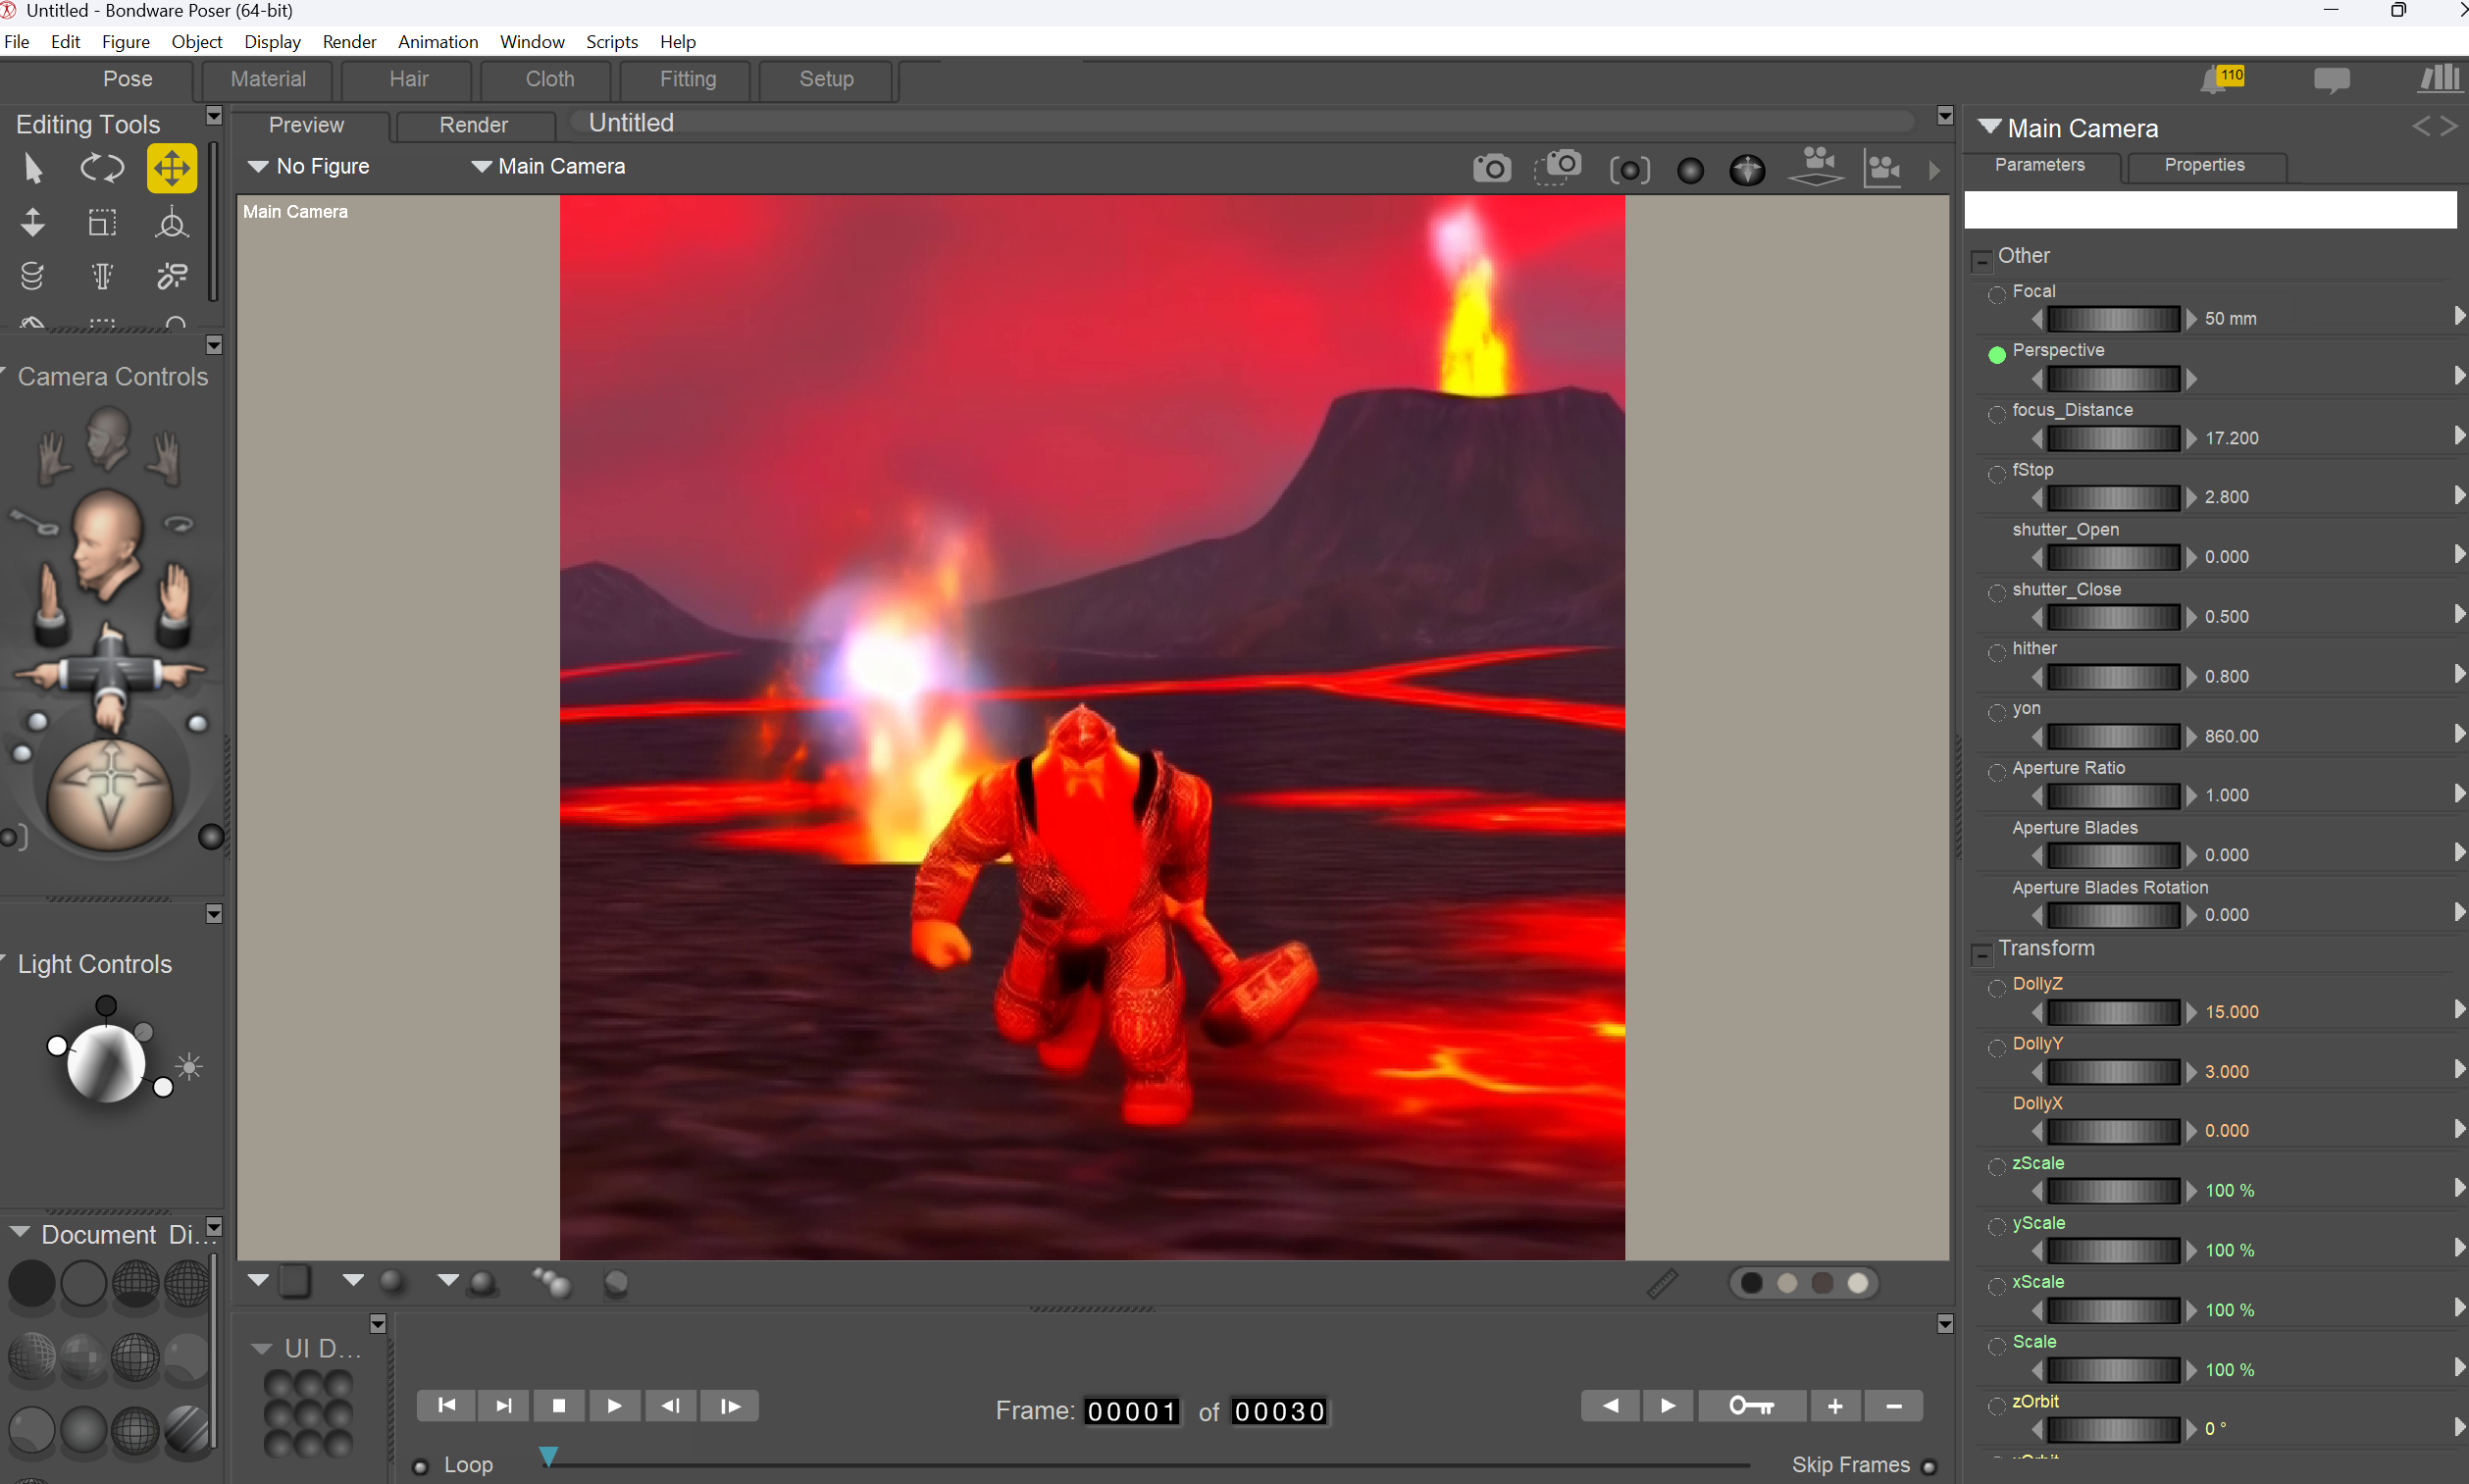
Task: Select the Scale editing tool
Action: coord(102,222)
